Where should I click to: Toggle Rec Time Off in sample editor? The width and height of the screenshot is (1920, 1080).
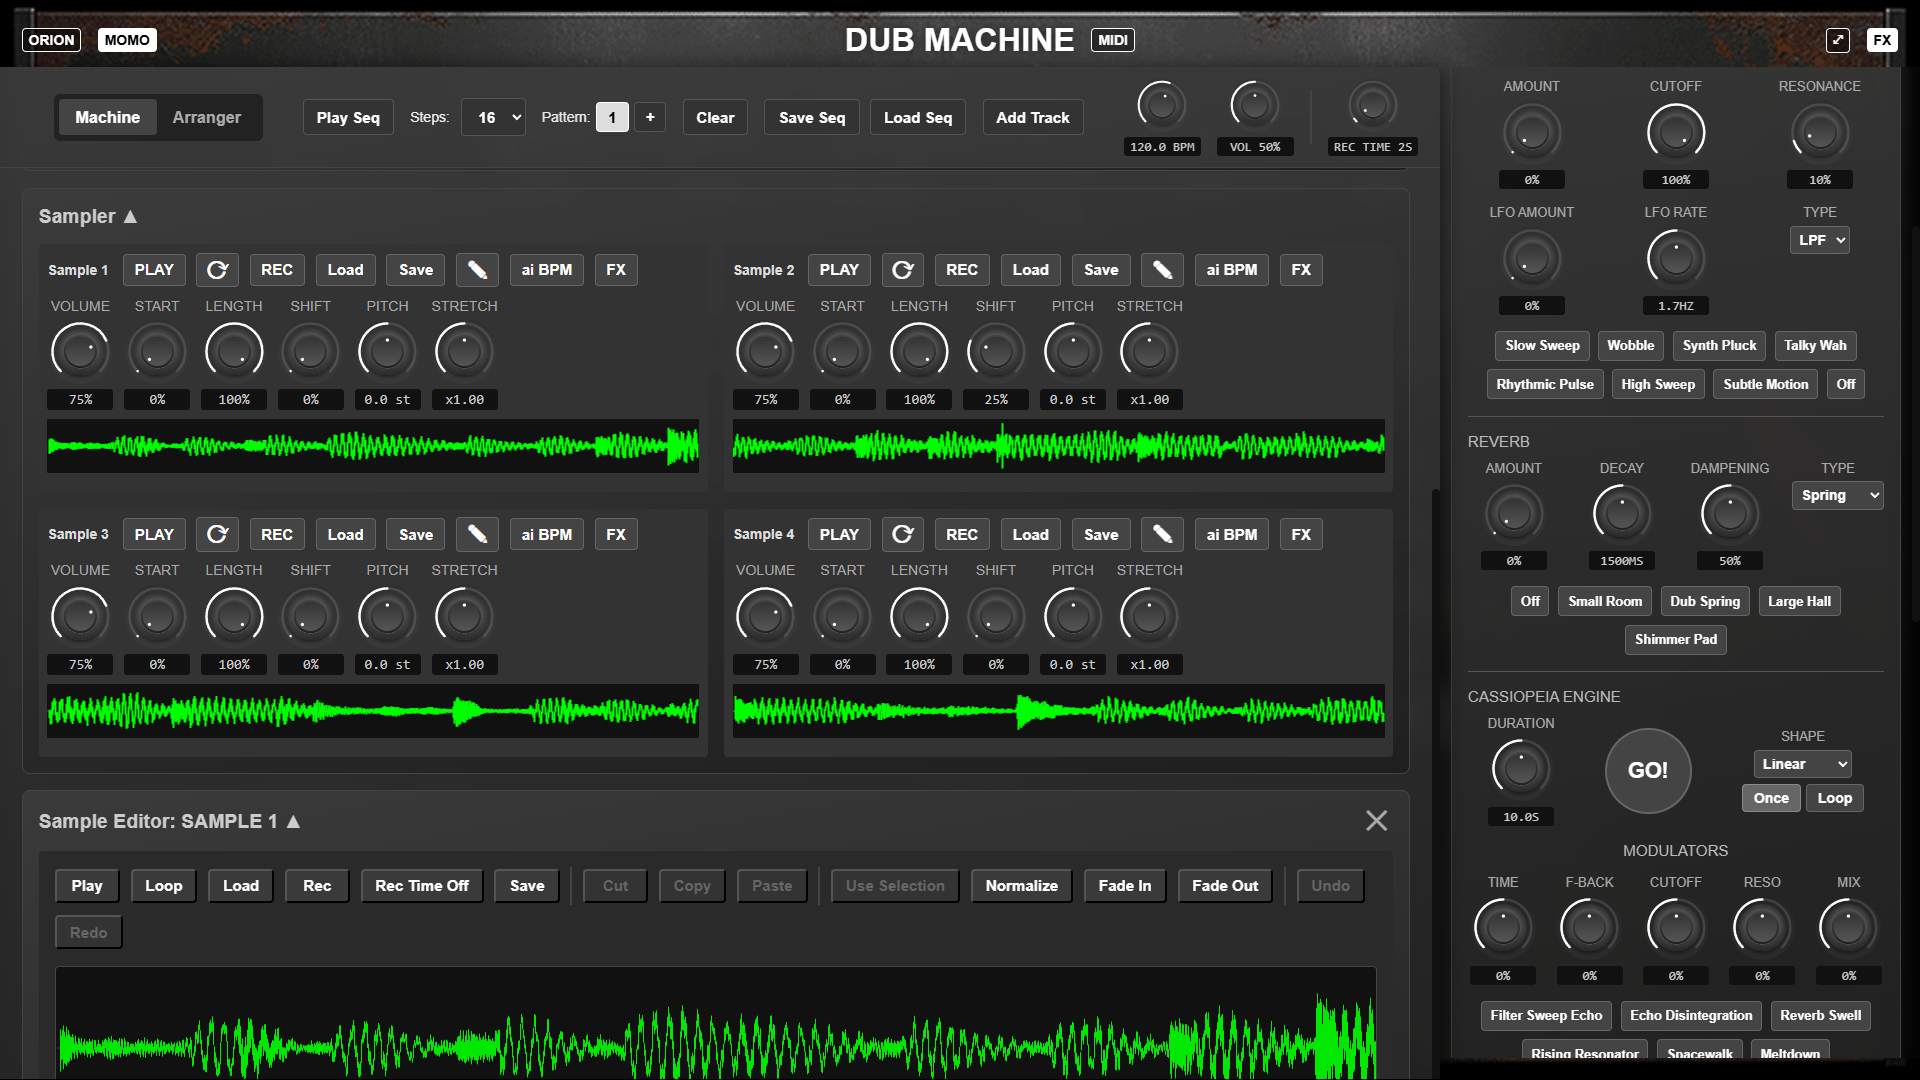(x=421, y=886)
